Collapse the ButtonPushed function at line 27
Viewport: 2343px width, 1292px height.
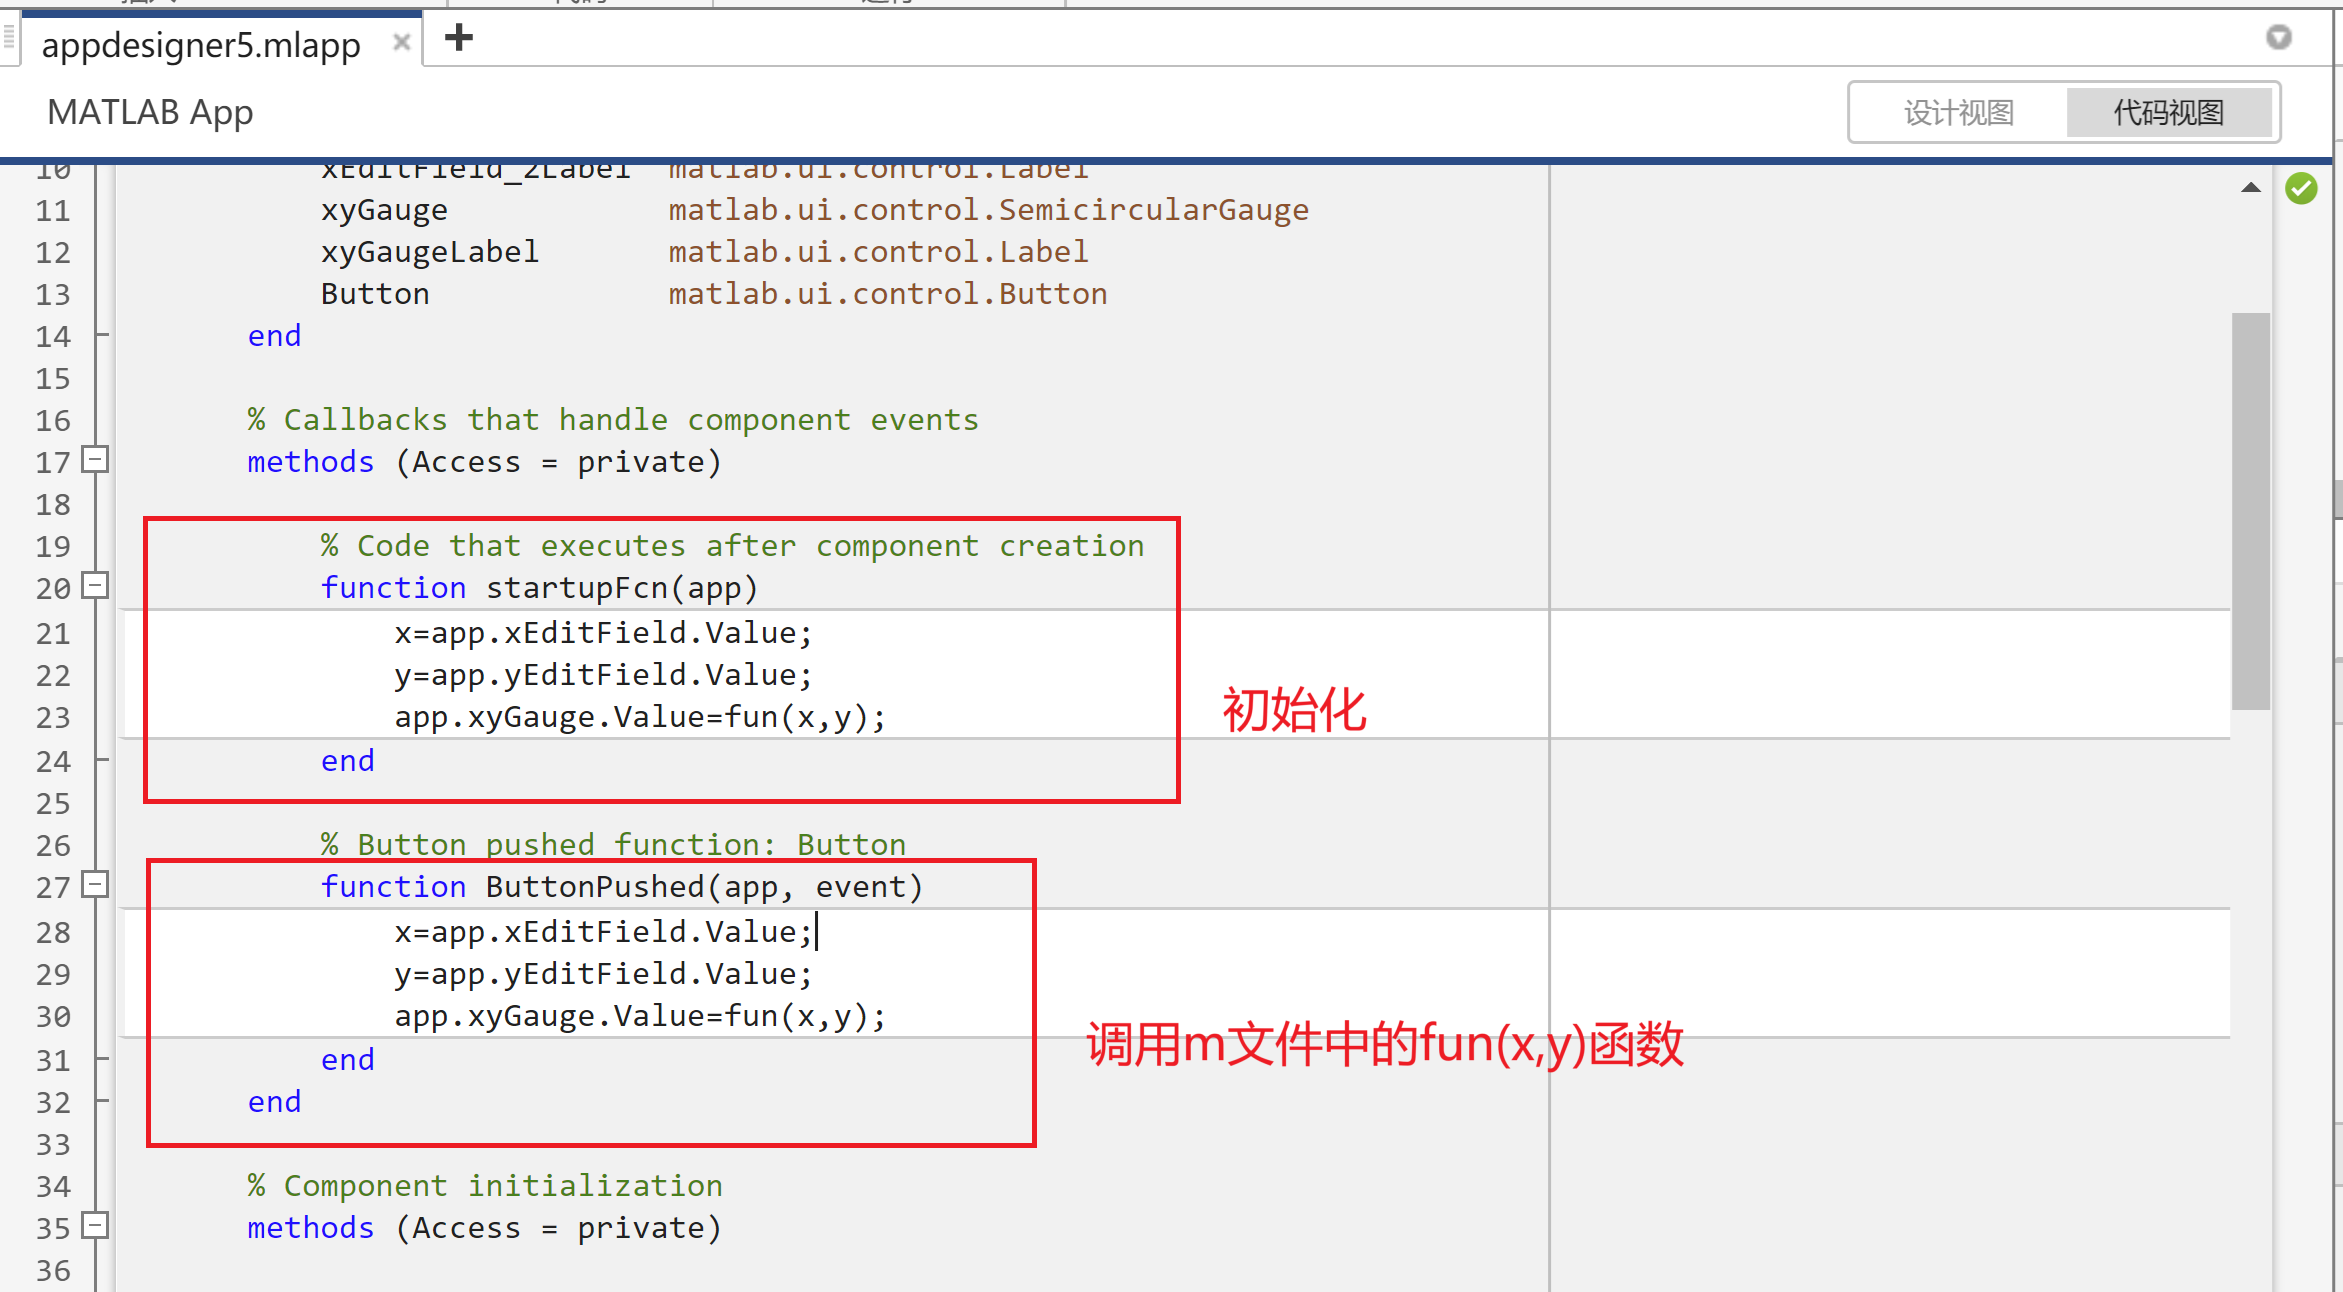95,885
